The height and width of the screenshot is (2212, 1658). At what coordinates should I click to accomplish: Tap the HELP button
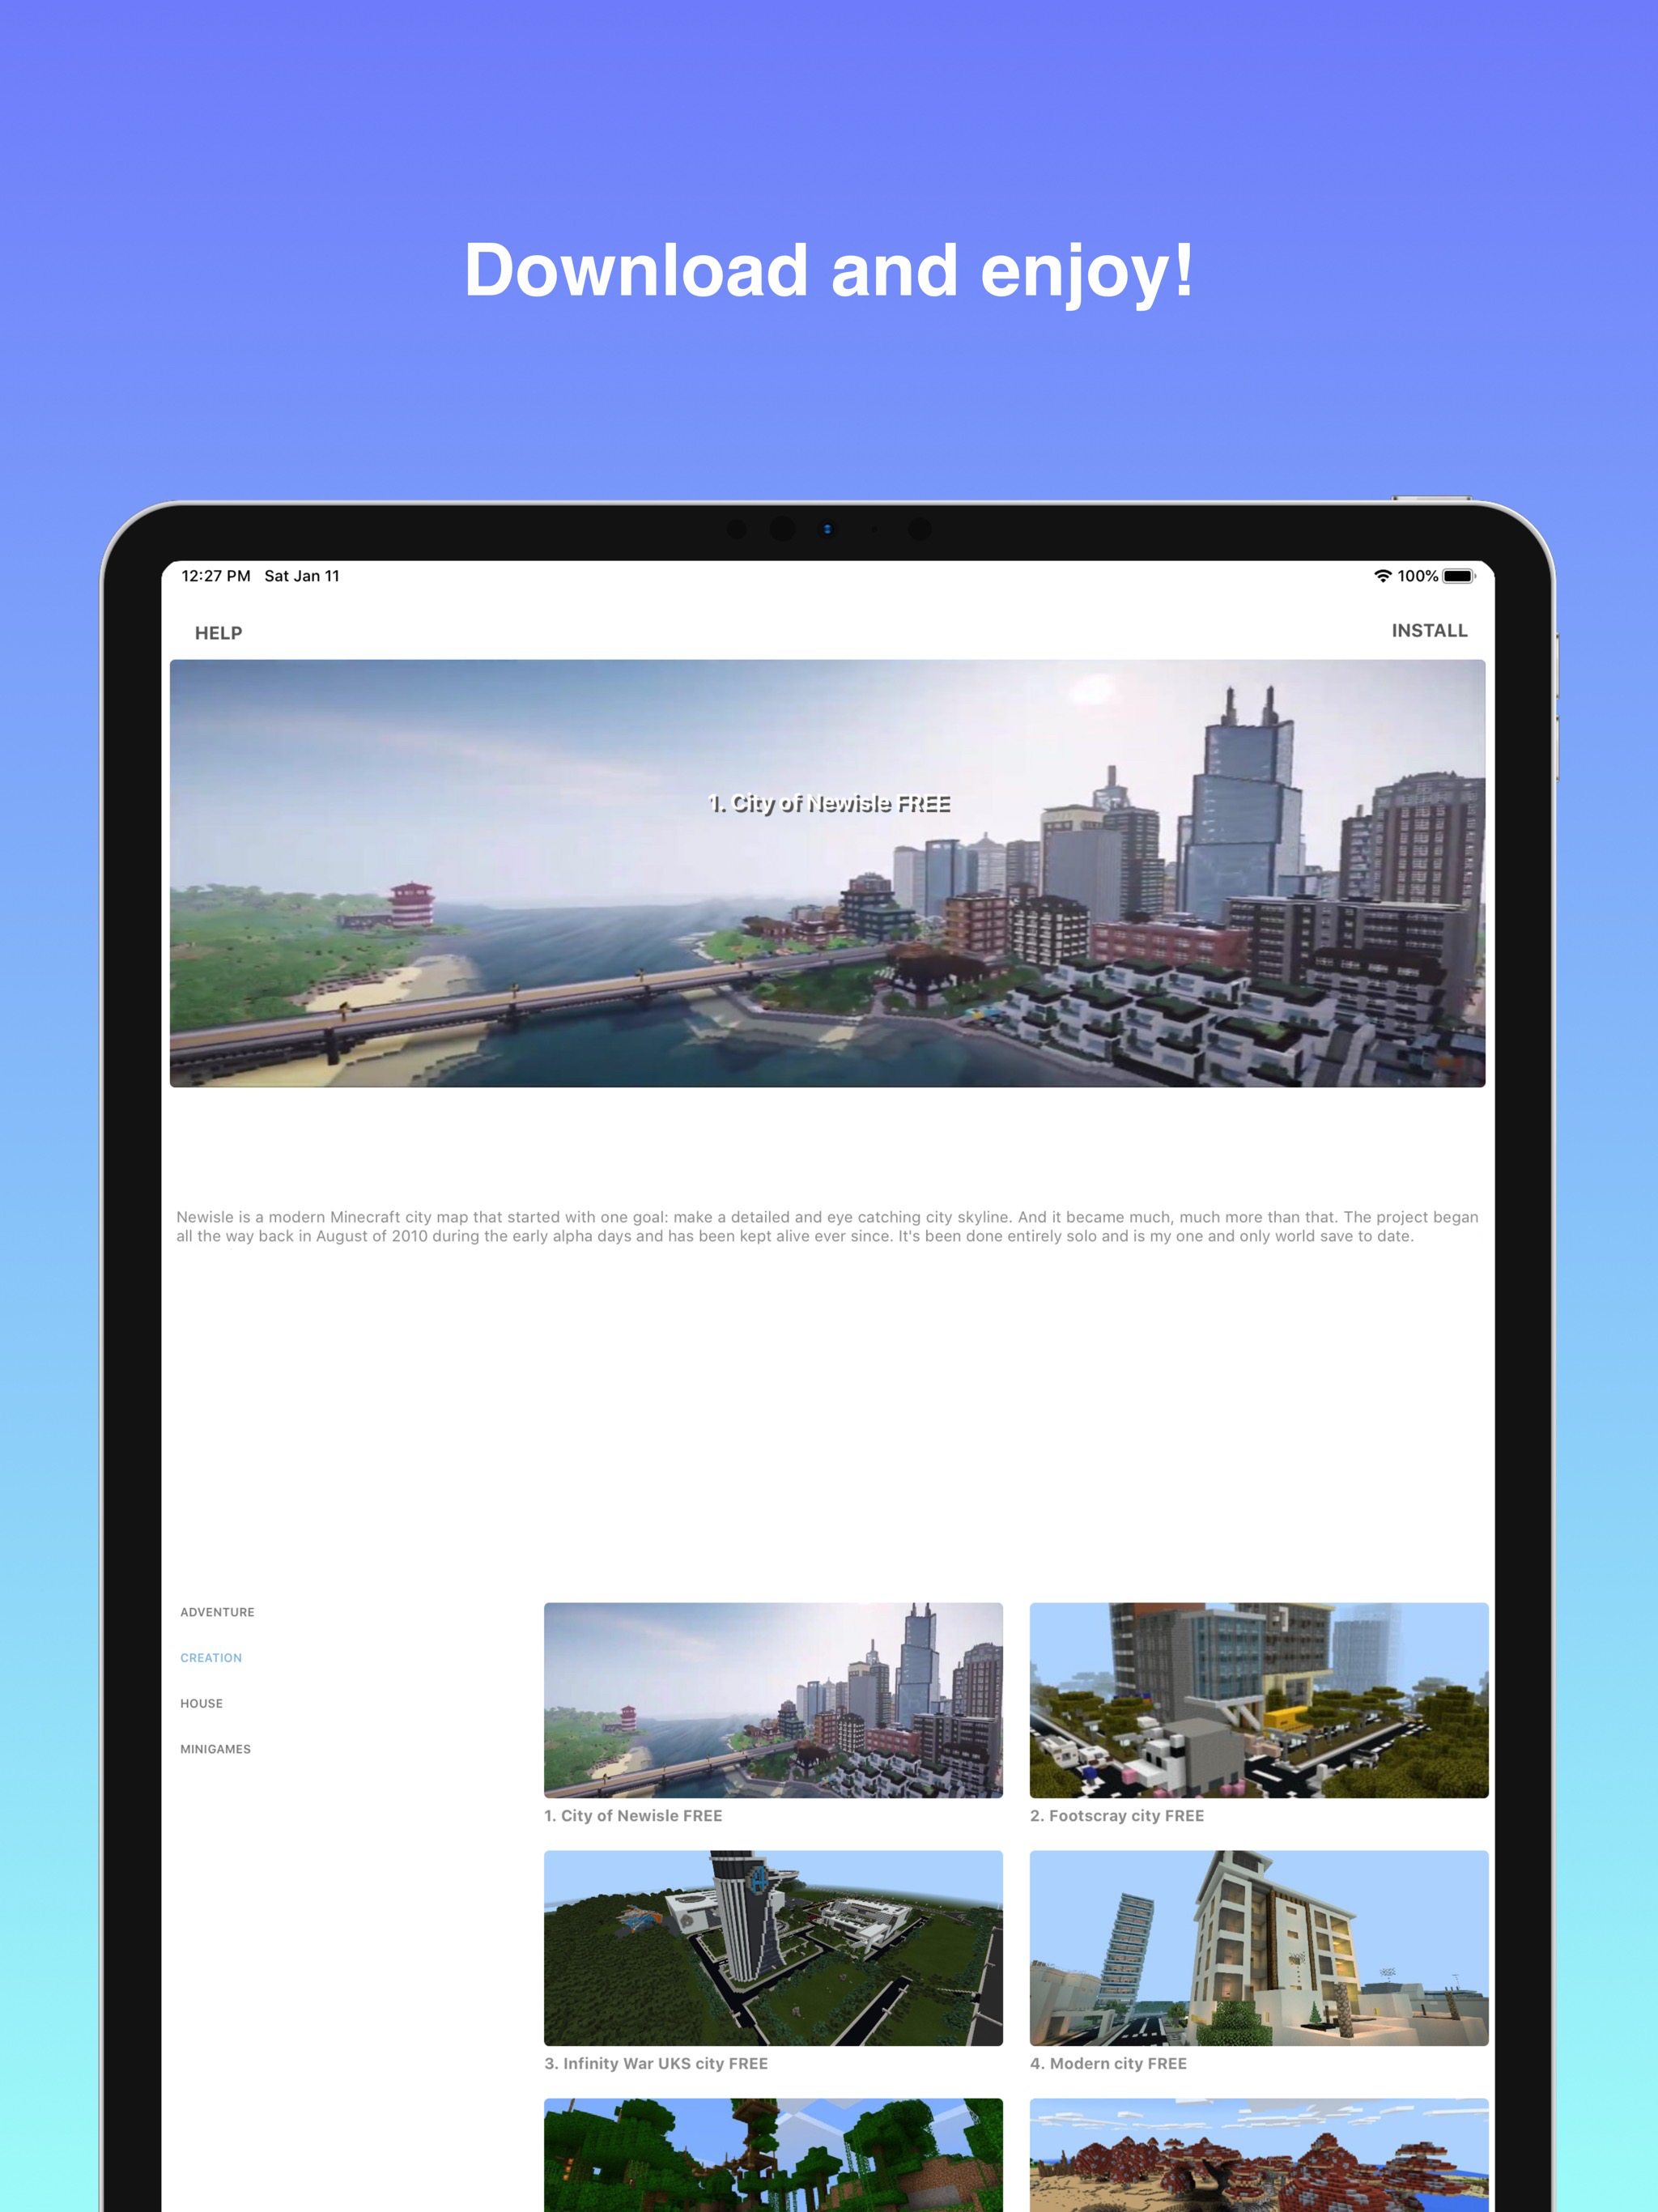[218, 633]
